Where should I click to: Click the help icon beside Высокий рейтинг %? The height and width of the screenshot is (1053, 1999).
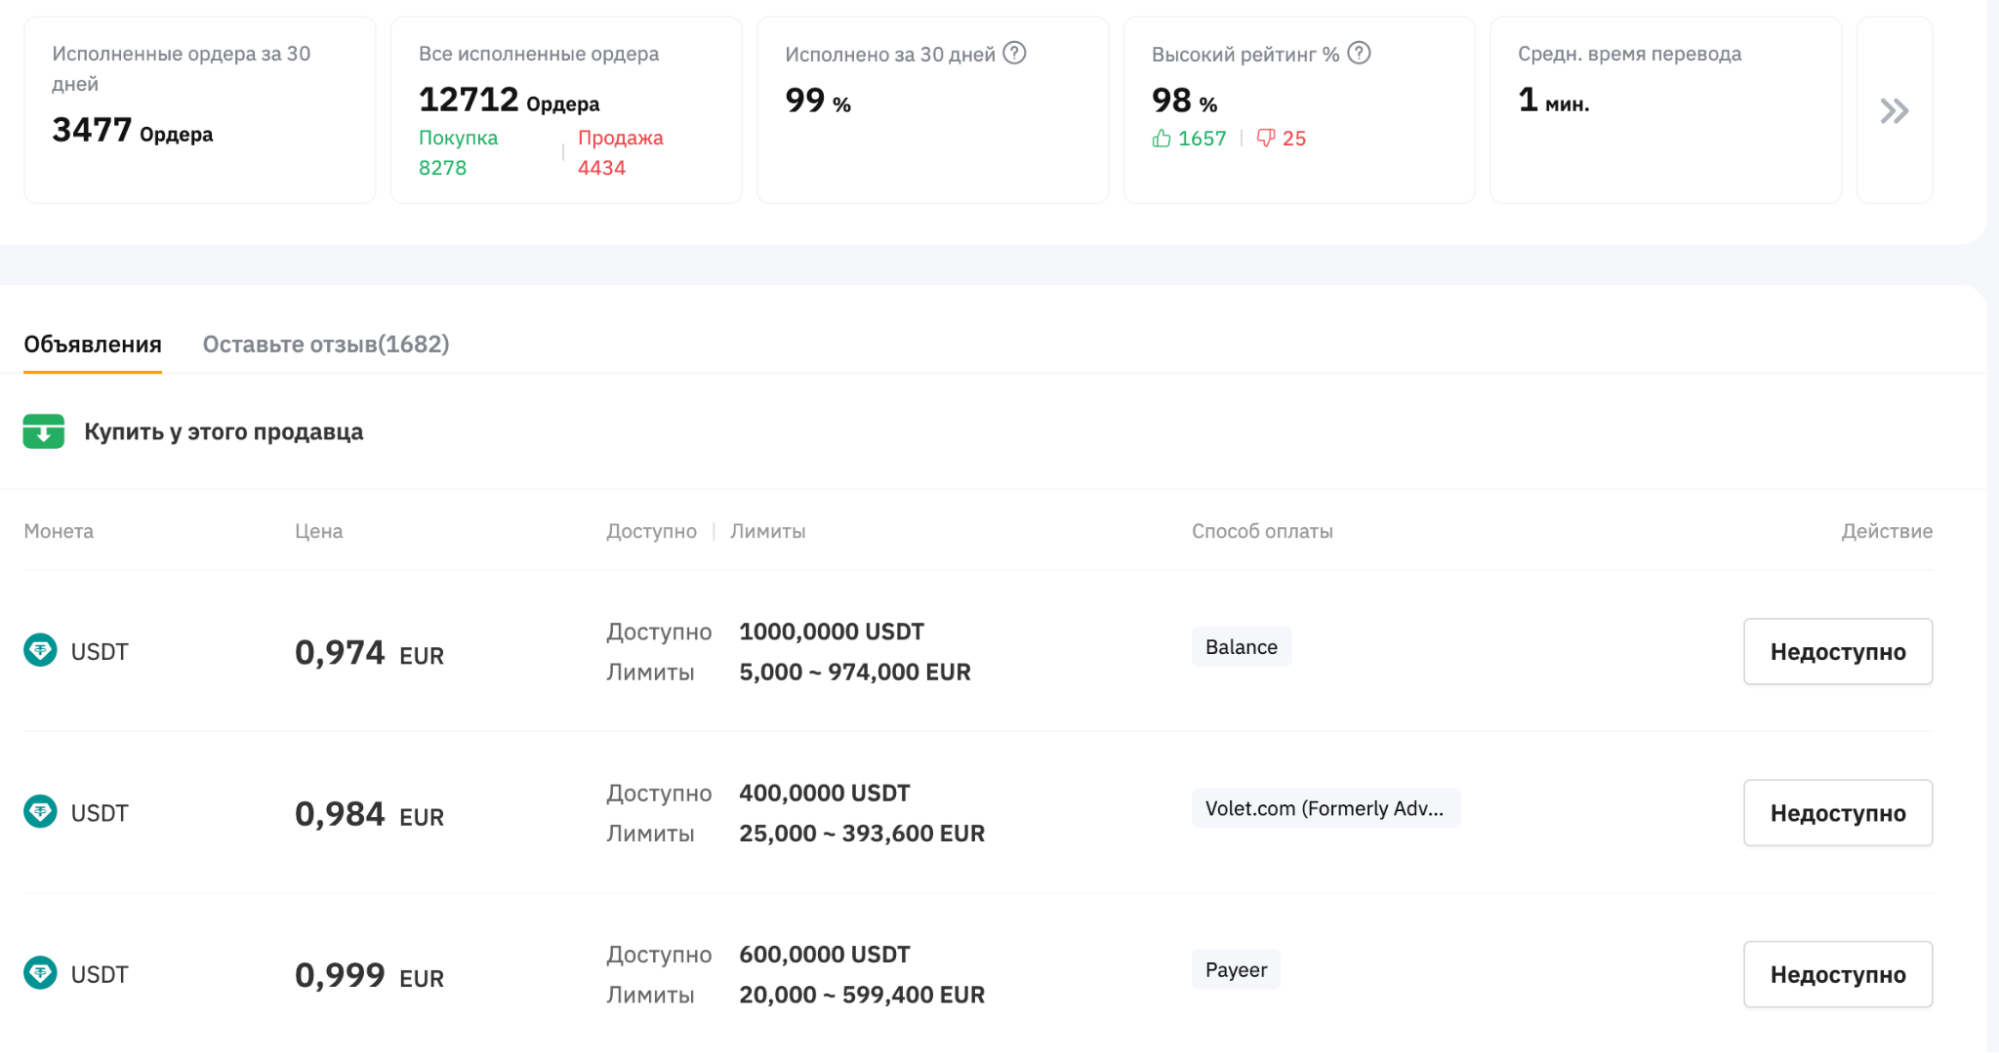[x=1358, y=53]
